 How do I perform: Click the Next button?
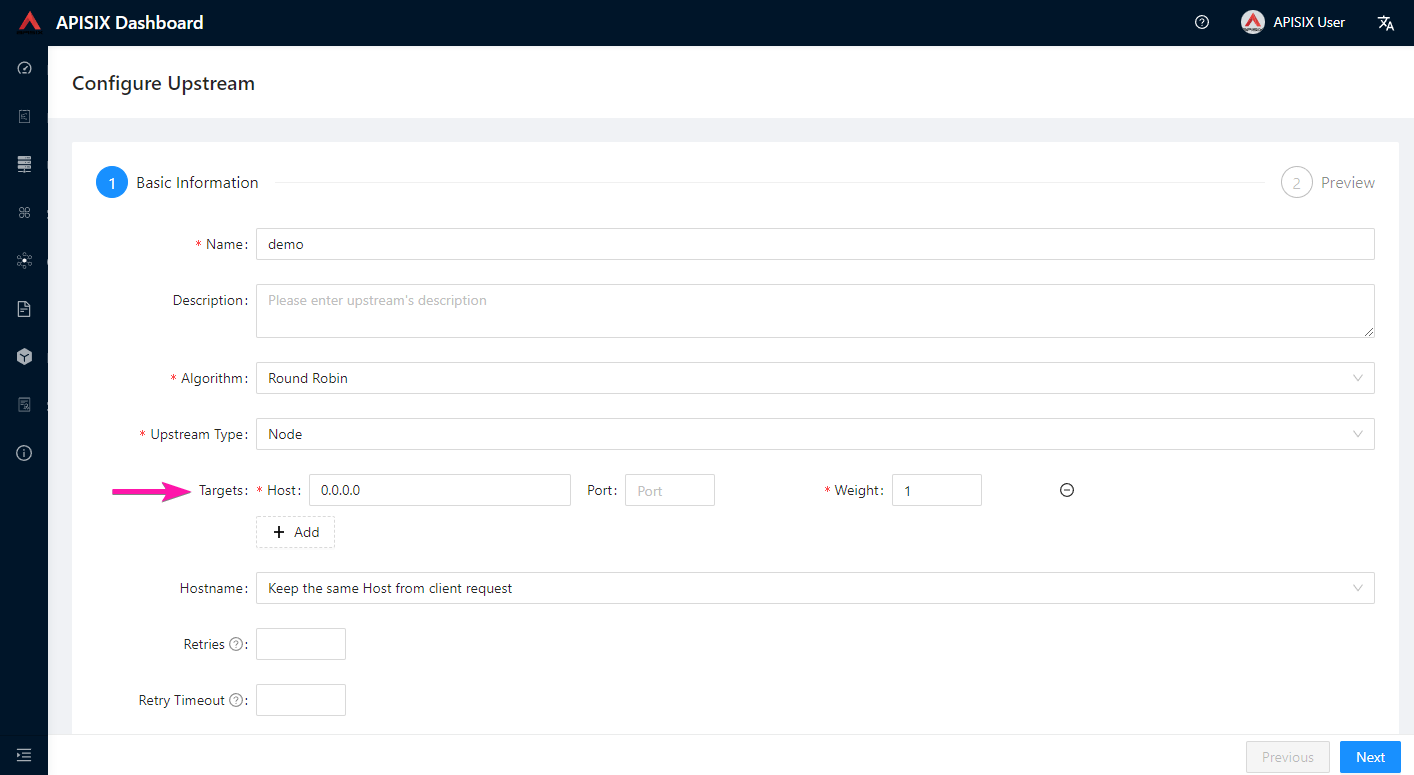click(x=1370, y=757)
